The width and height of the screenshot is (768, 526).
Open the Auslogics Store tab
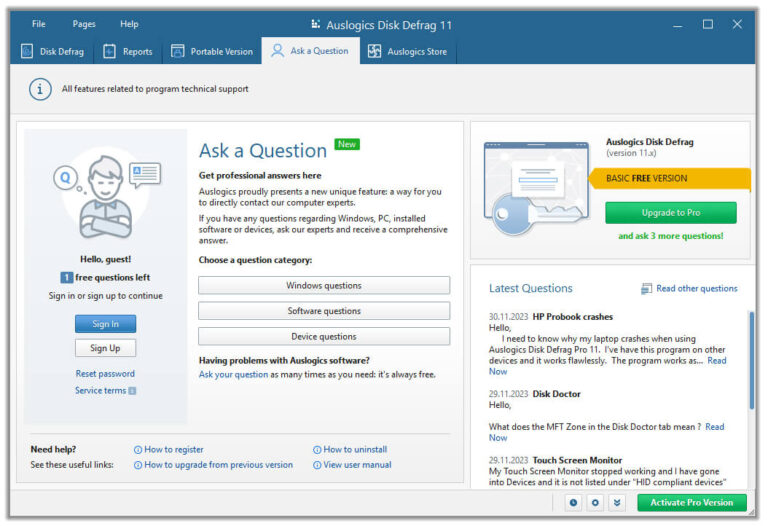pyautogui.click(x=408, y=51)
